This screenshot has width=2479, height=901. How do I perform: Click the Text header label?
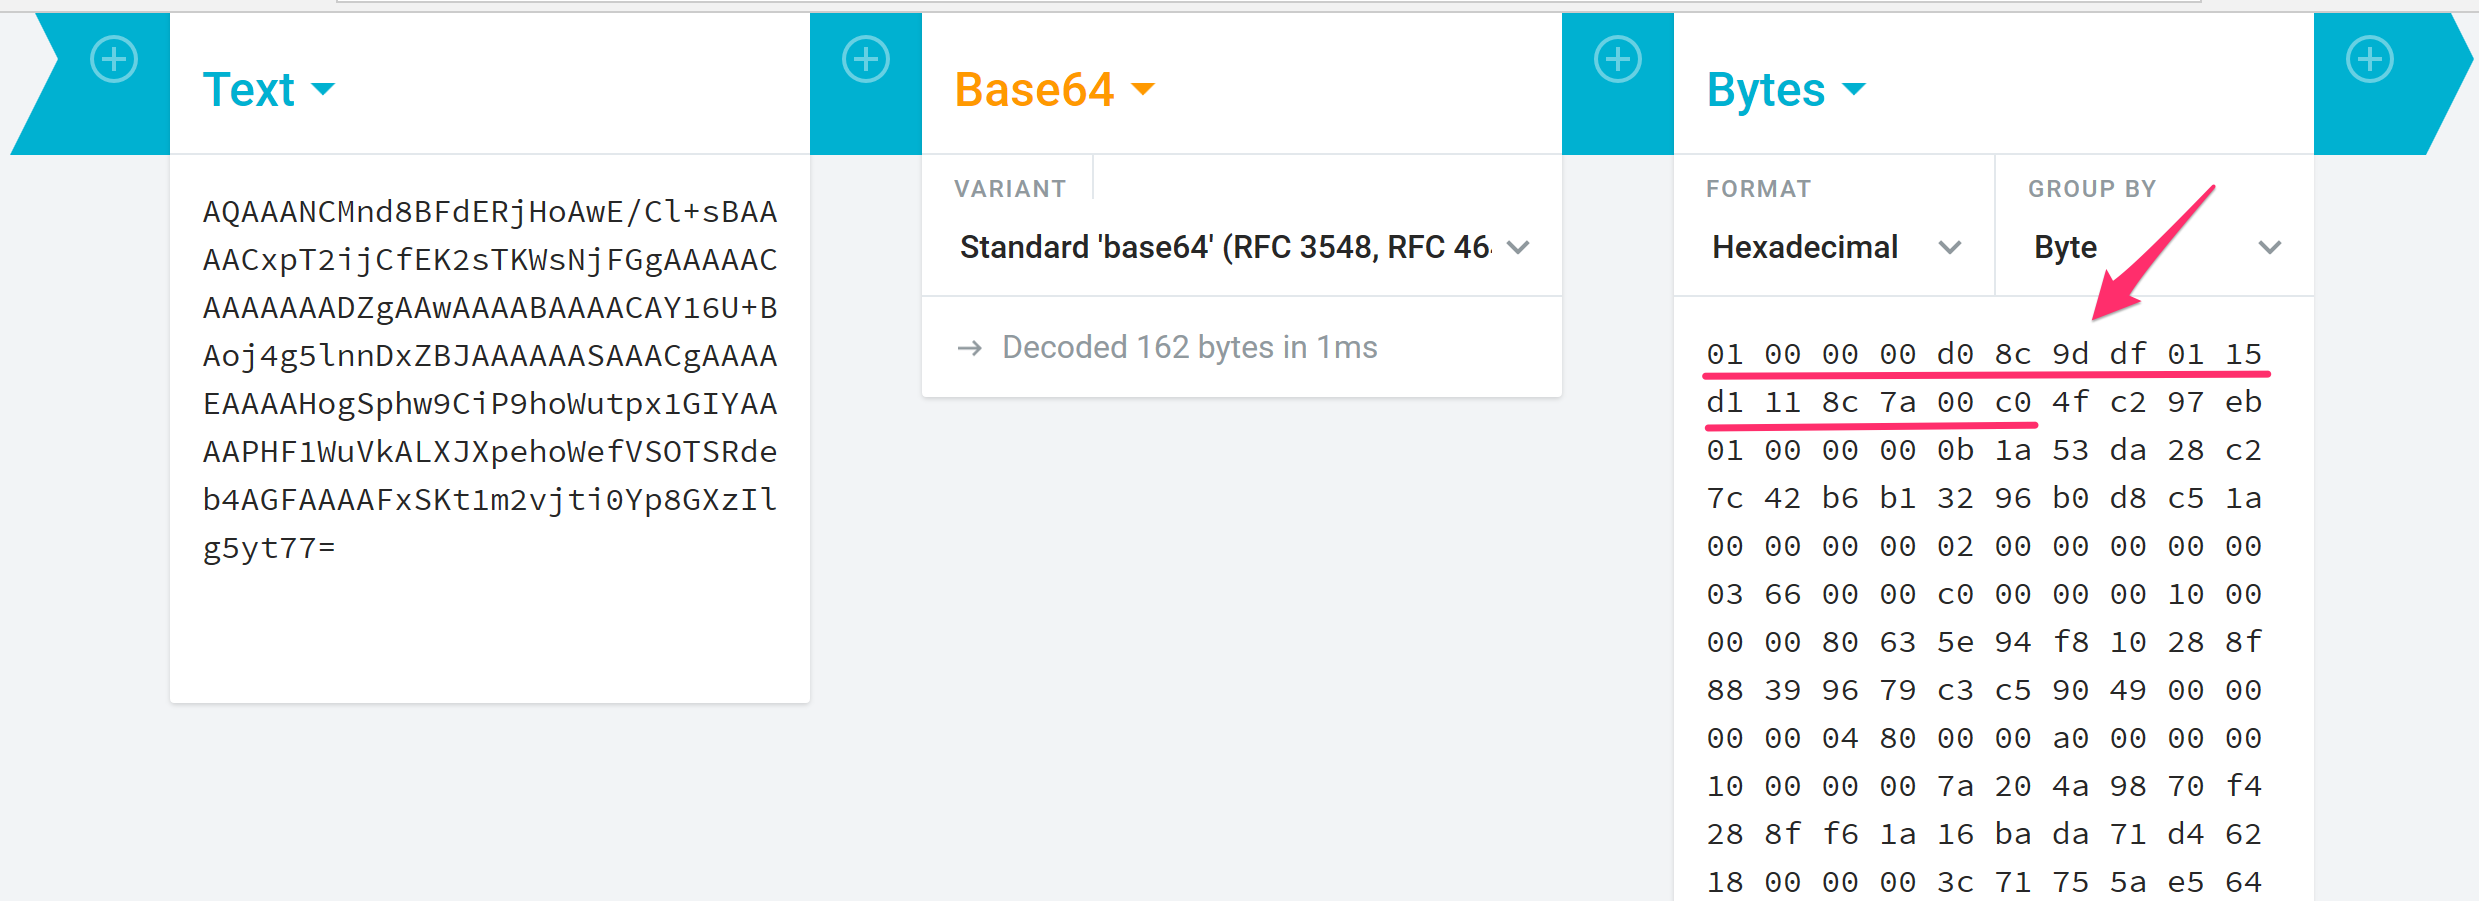(x=249, y=89)
